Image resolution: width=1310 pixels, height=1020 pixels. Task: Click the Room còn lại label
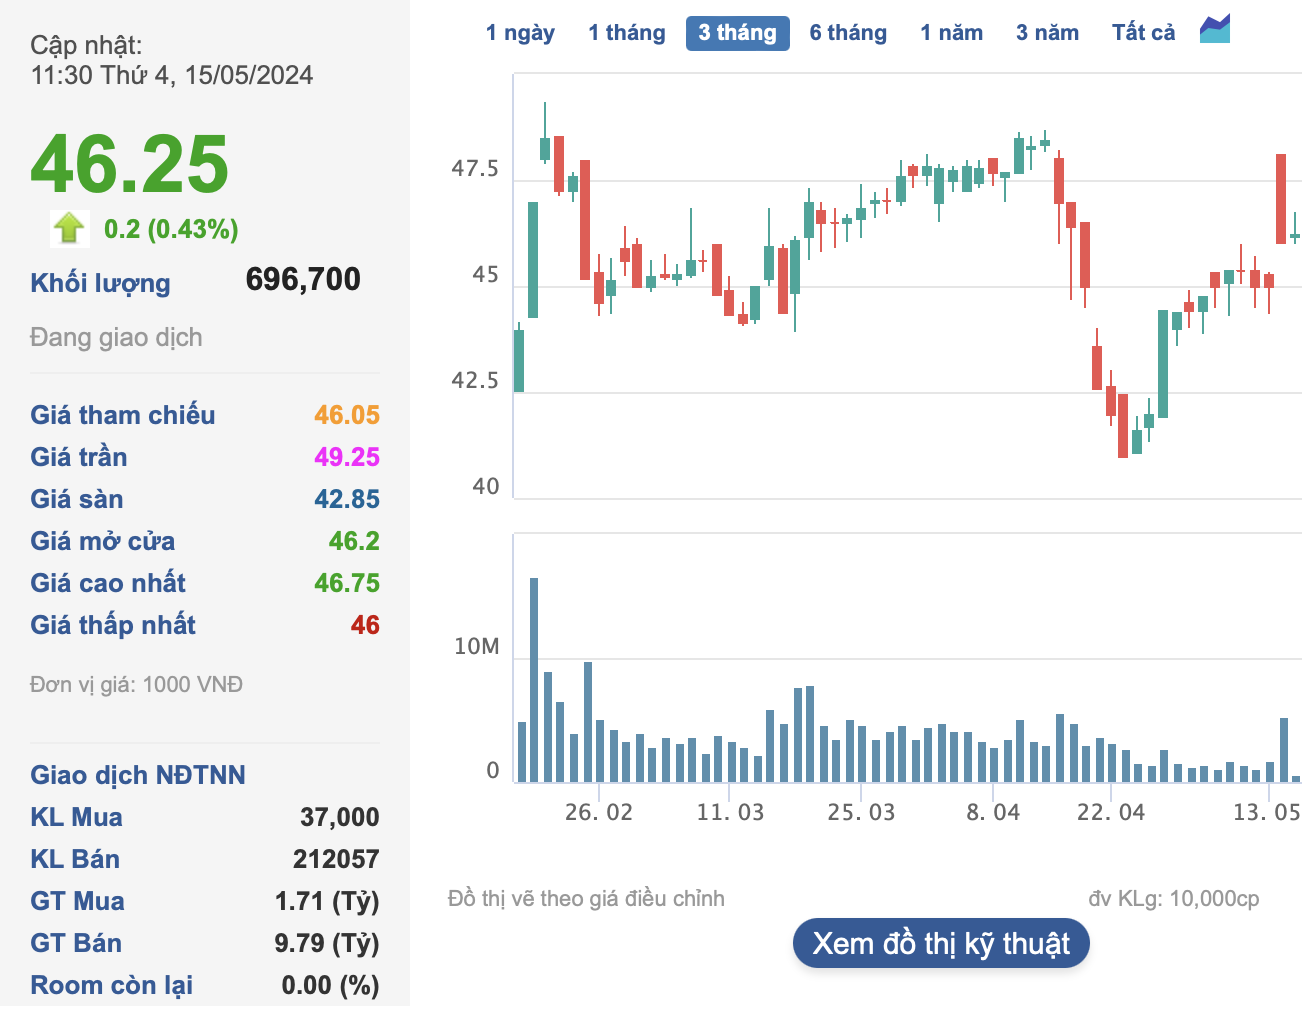pyautogui.click(x=112, y=985)
